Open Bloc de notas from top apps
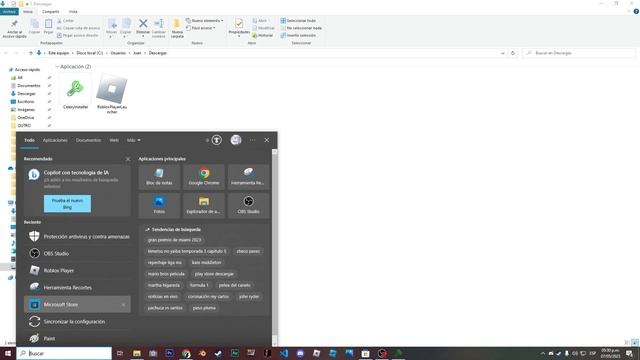This screenshot has height=360, width=640. [159, 177]
